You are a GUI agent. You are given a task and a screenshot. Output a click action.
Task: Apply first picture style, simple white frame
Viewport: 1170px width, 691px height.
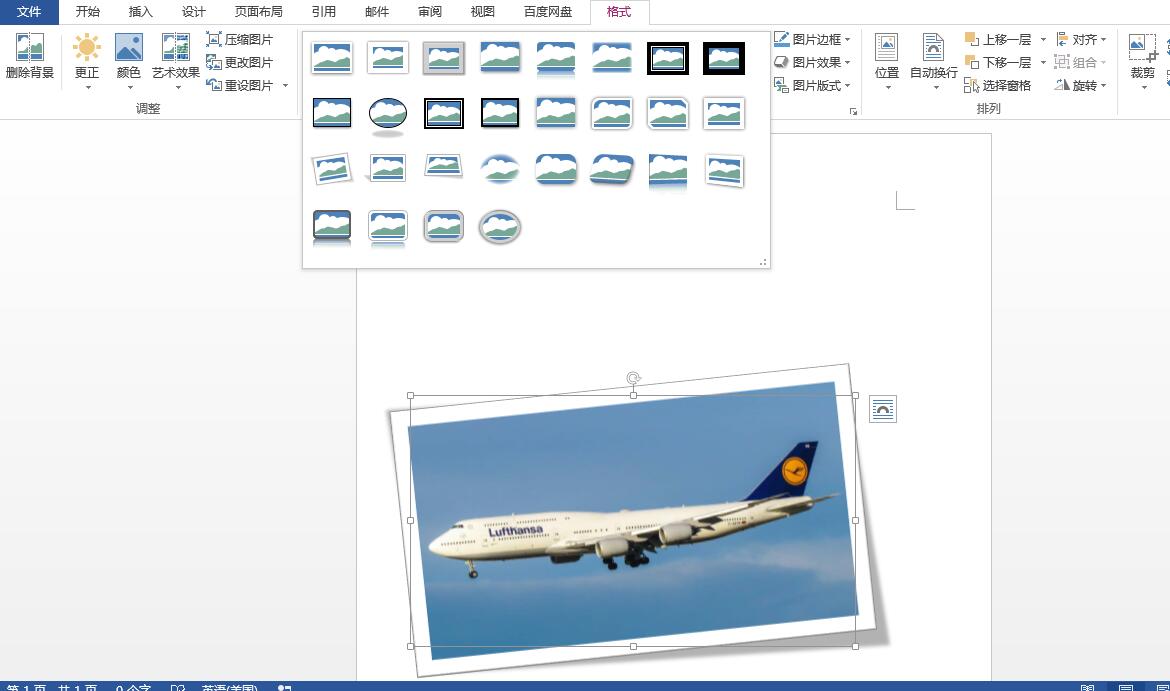coord(332,58)
